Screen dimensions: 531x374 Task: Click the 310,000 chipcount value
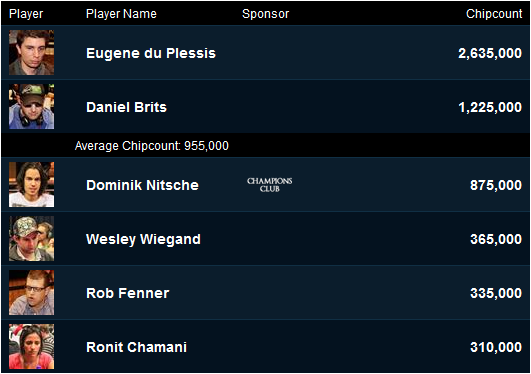(496, 347)
